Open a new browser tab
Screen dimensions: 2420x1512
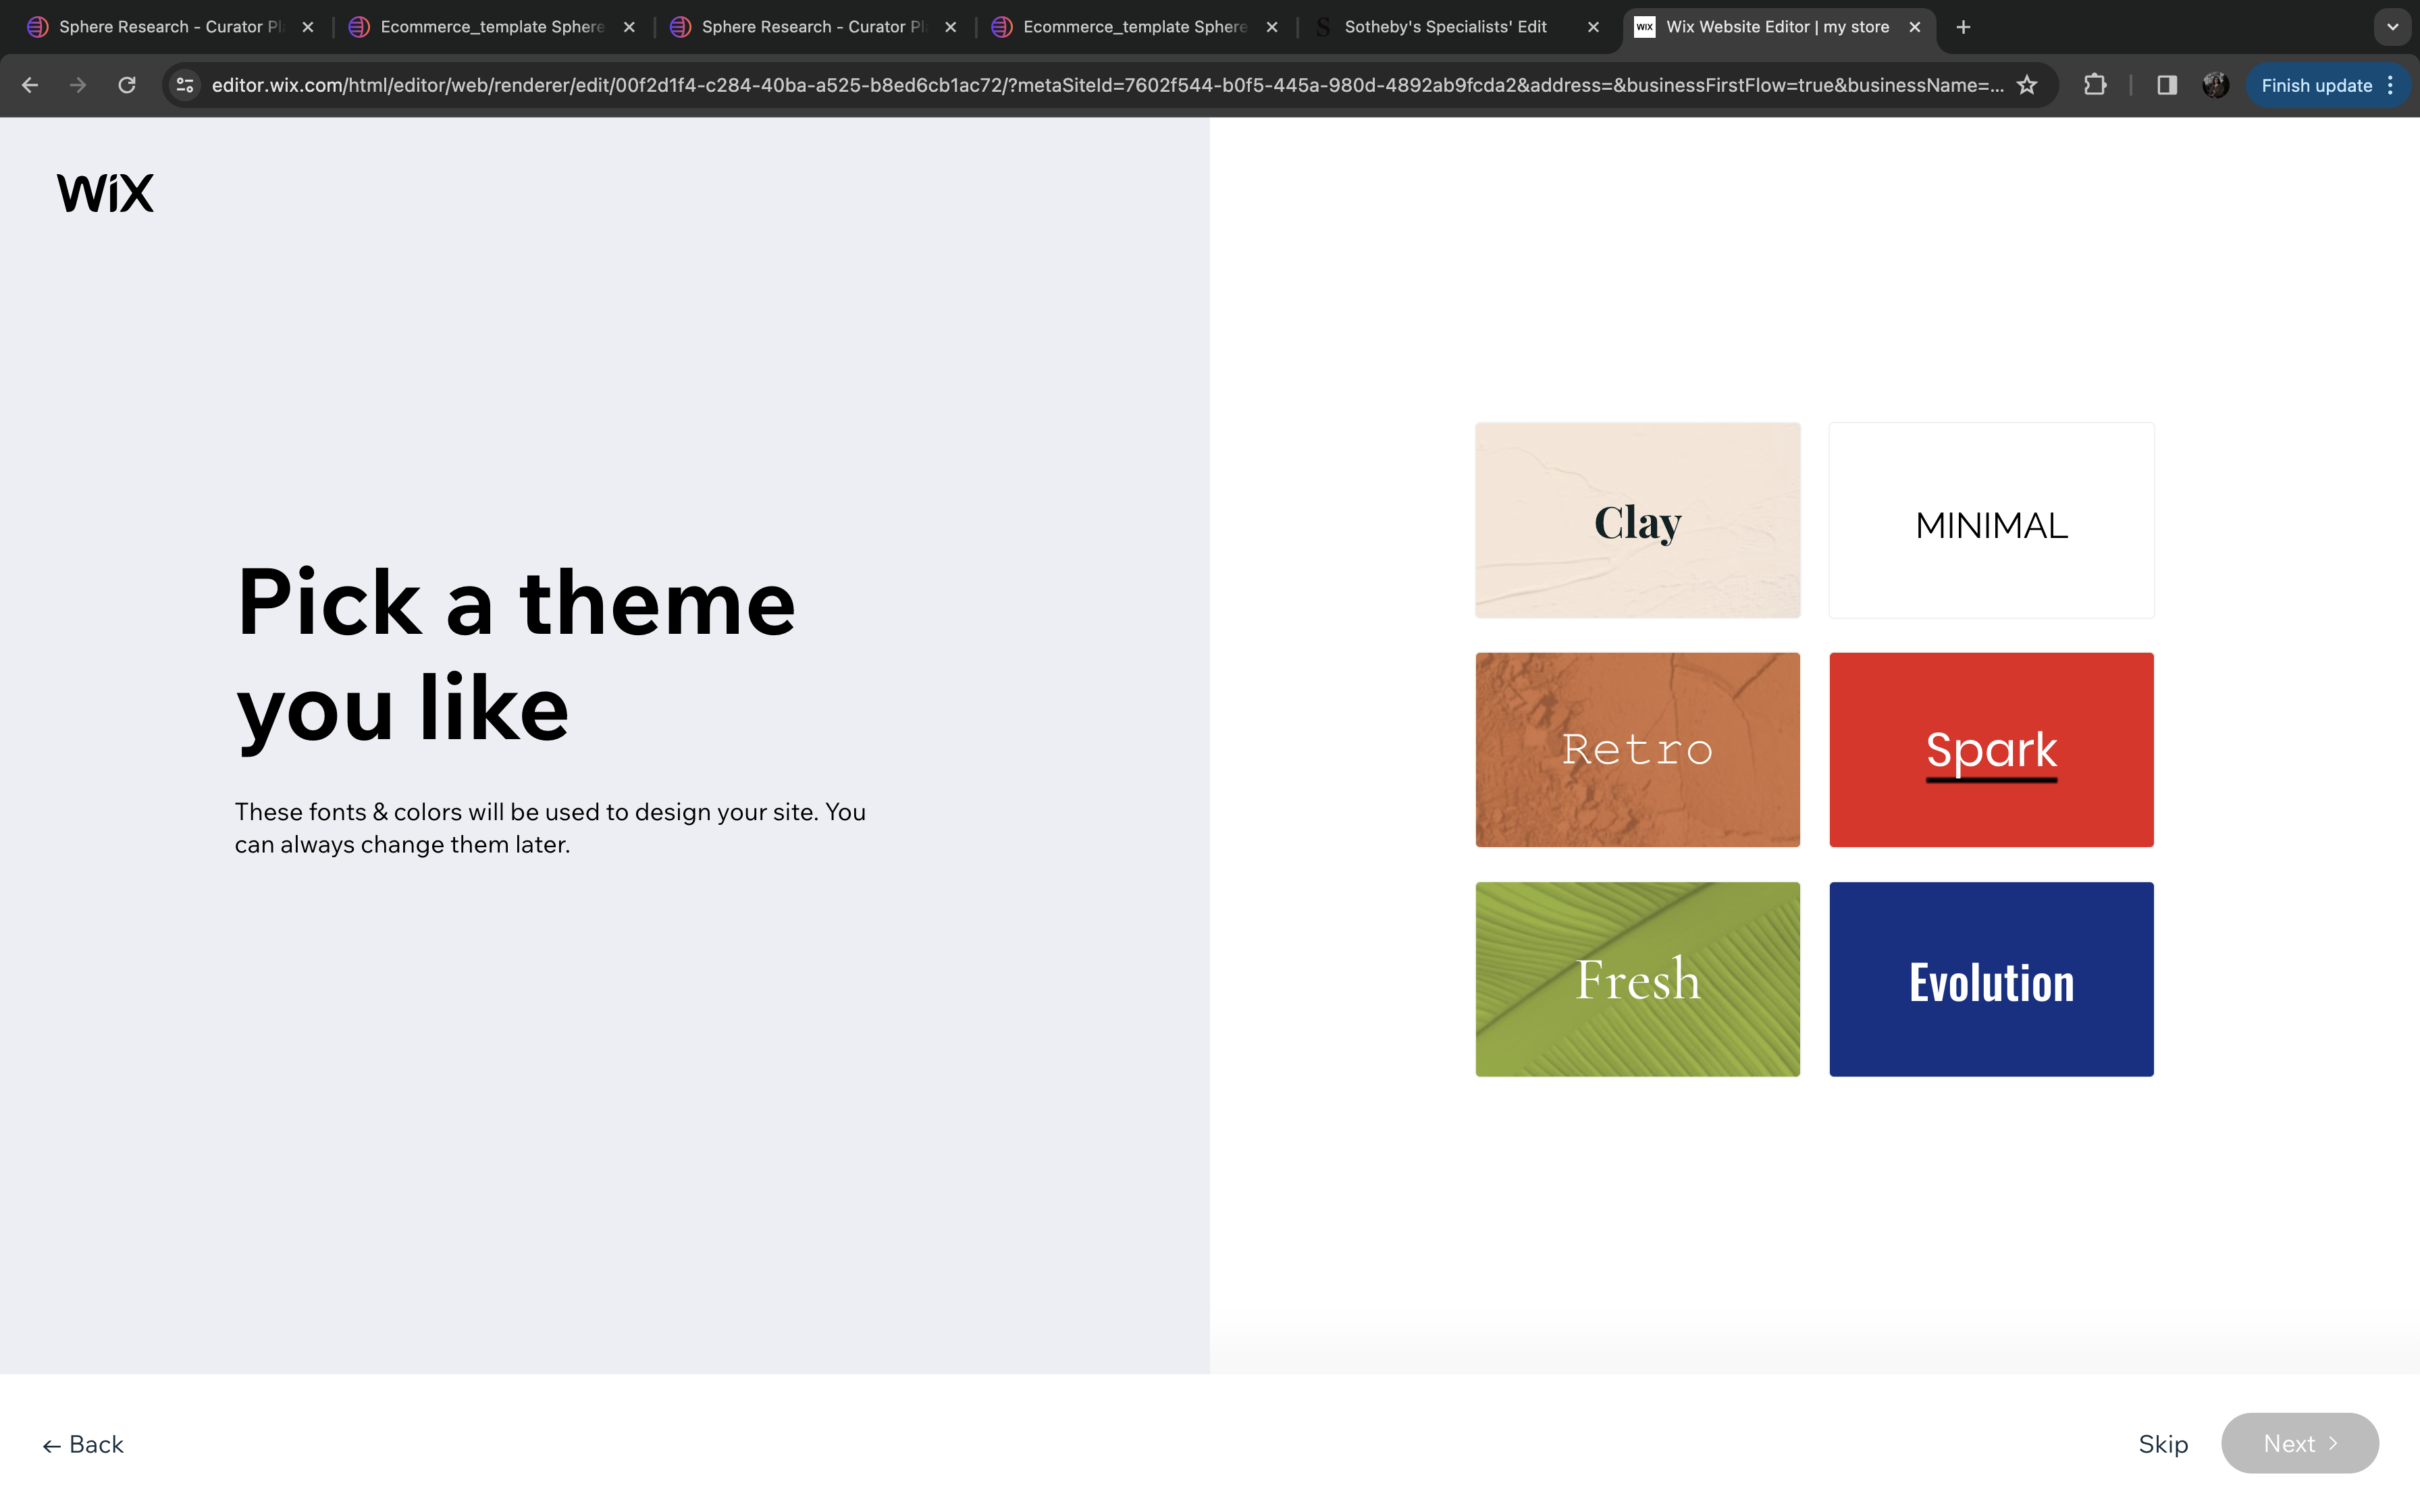(1963, 27)
